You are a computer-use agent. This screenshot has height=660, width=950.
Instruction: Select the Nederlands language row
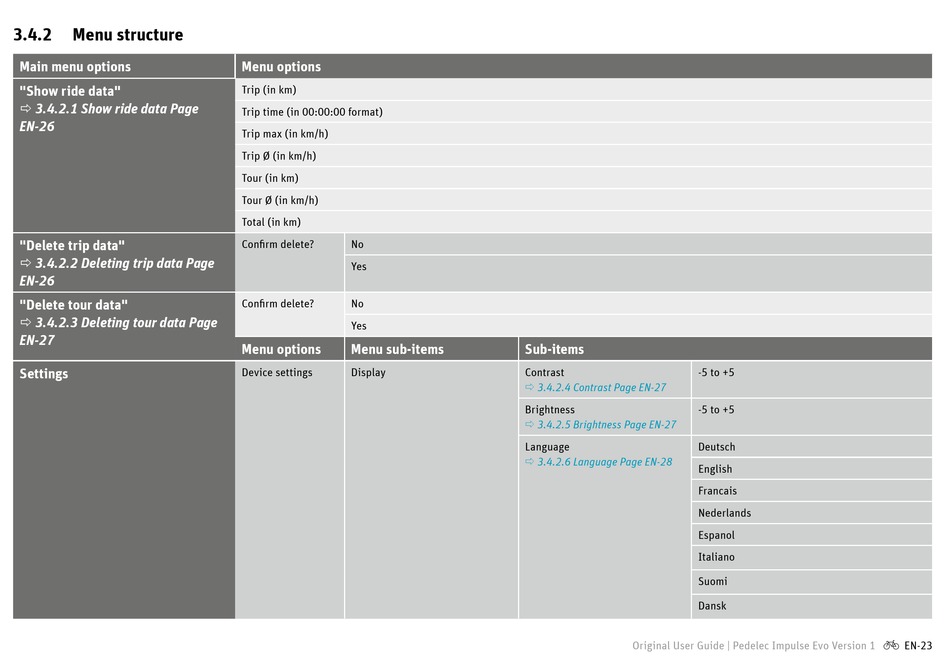(x=811, y=513)
